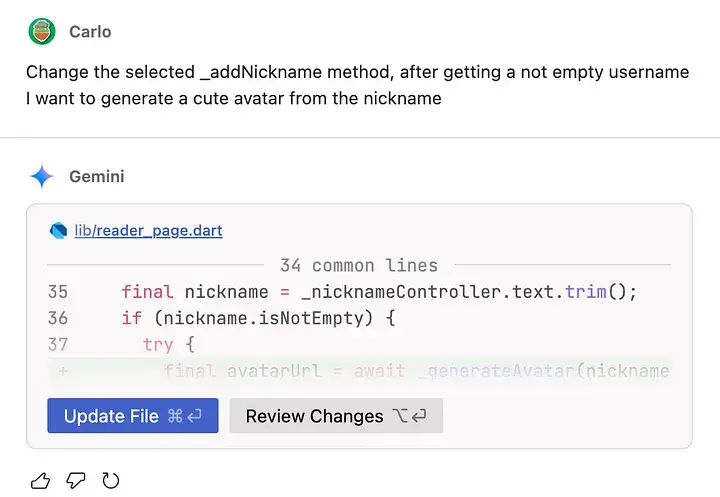The image size is (720, 497).
Task: Click the plus marker on added line
Action: (x=63, y=371)
